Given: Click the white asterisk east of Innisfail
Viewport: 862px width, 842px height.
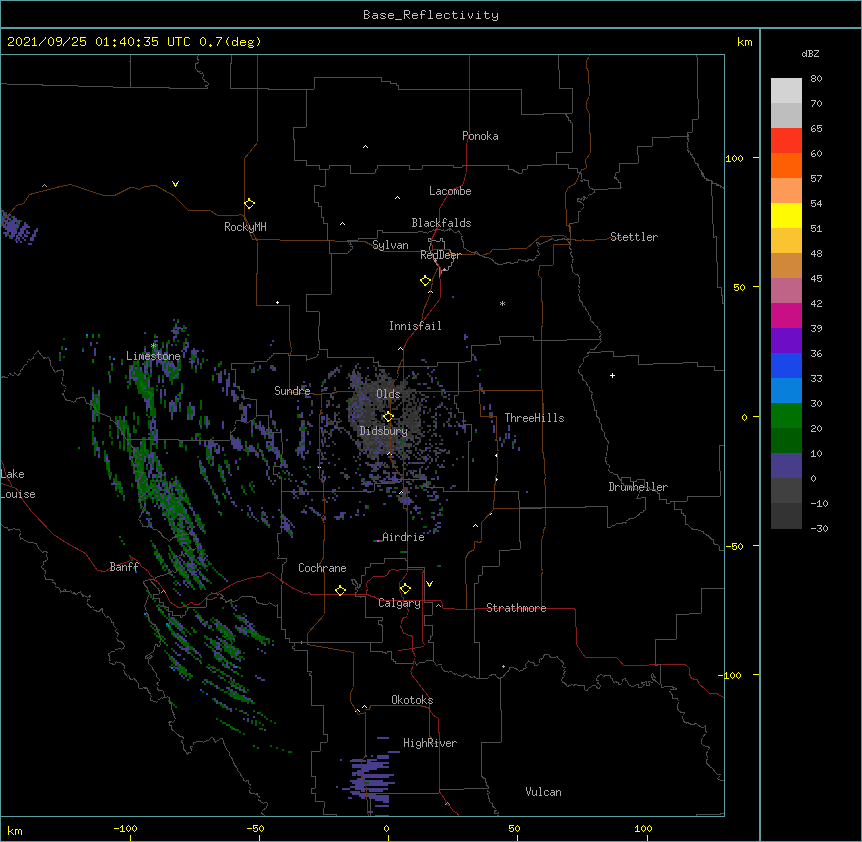Looking at the screenshot, I should (x=502, y=303).
